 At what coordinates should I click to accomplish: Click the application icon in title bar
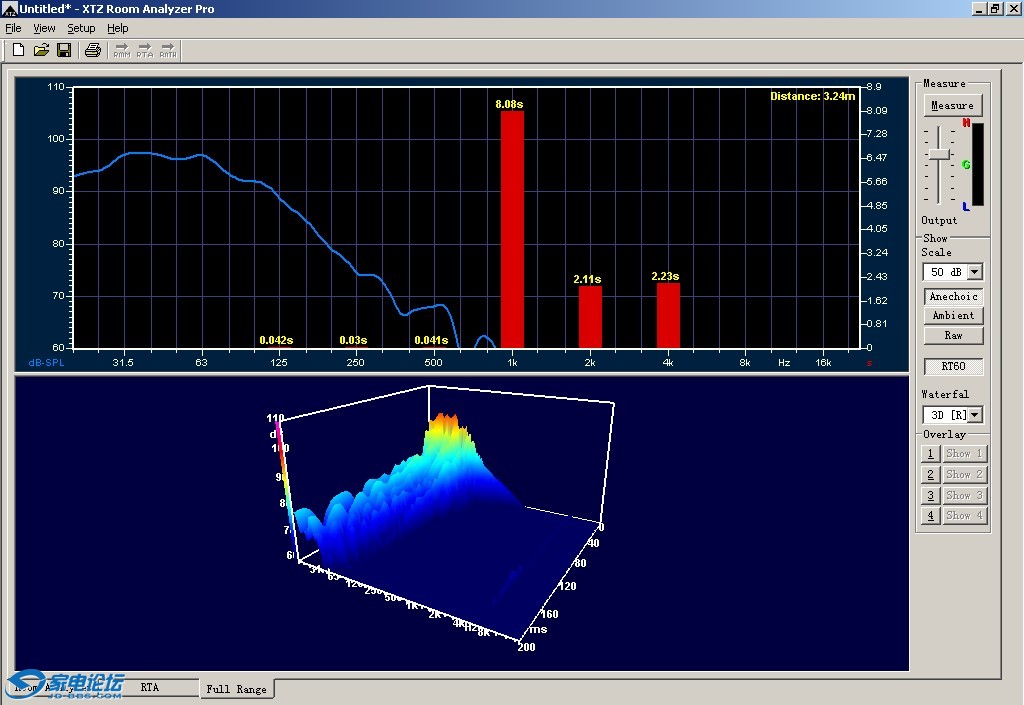[9, 8]
